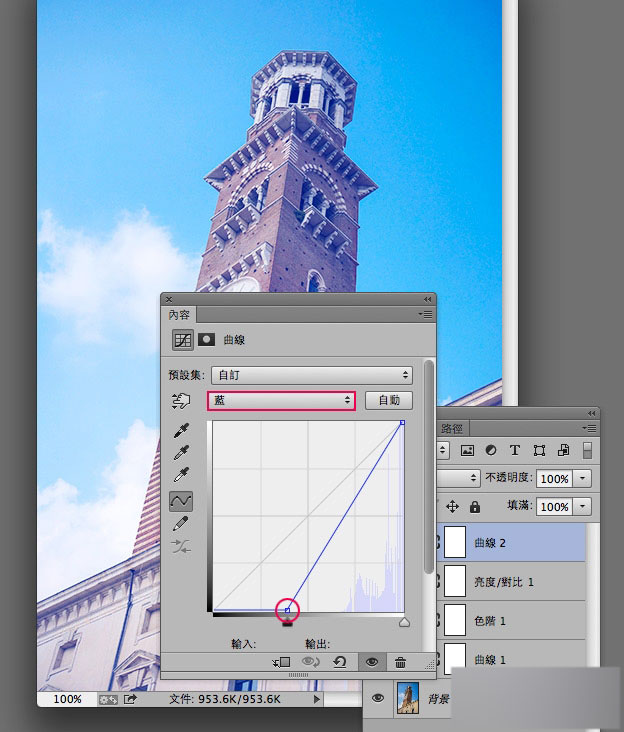Click the 不透明度 100% field
Screen dimensions: 624x732
(554, 479)
